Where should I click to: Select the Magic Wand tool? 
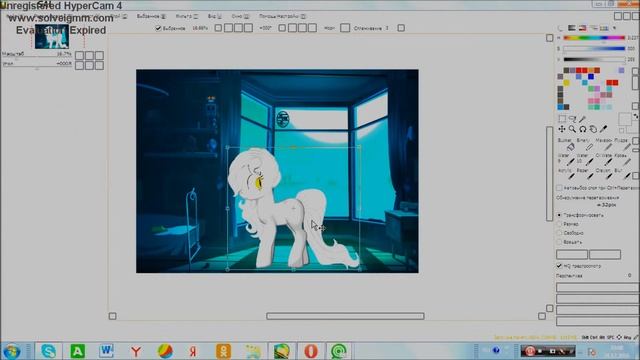tap(582, 119)
